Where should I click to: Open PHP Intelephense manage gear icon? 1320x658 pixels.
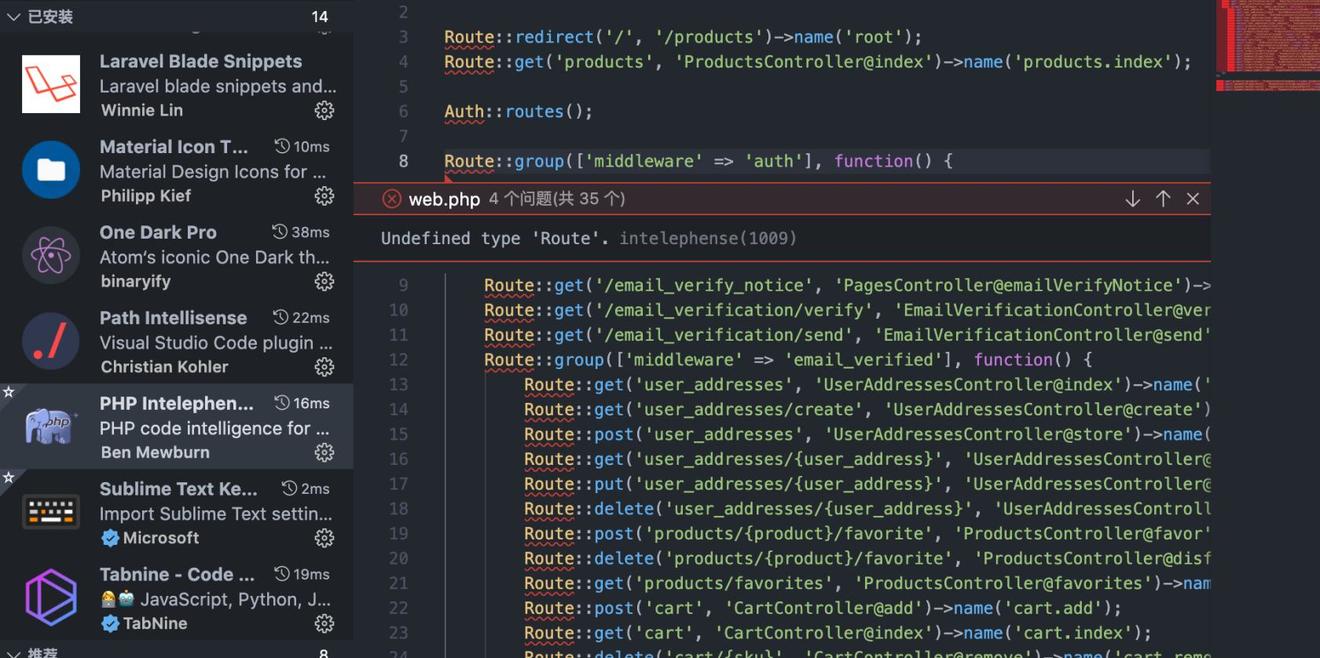click(x=324, y=453)
